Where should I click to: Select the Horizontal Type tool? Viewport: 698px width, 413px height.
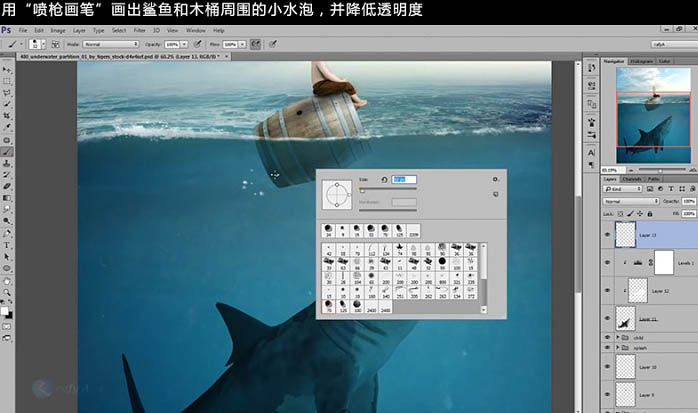pyautogui.click(x=7, y=245)
